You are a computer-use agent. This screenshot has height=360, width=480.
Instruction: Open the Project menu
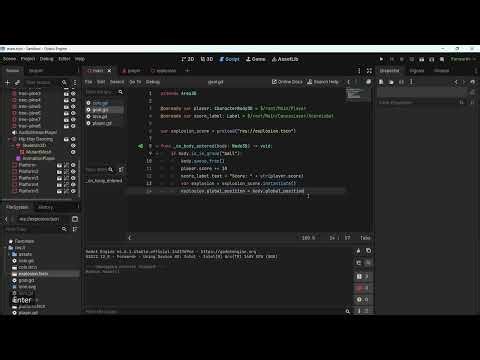28,59
